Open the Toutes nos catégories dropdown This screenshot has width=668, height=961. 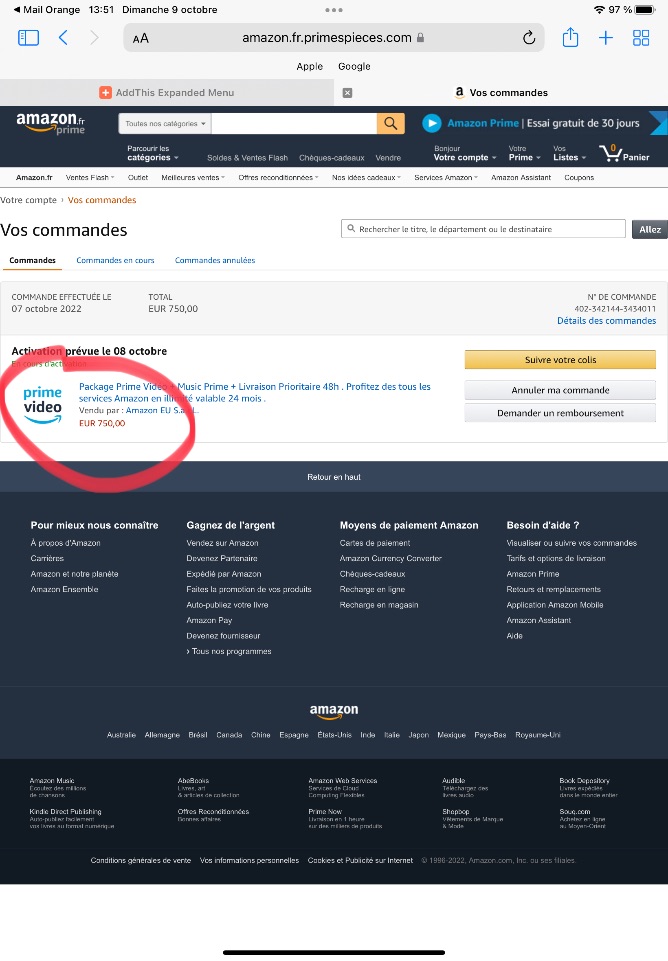(164, 123)
